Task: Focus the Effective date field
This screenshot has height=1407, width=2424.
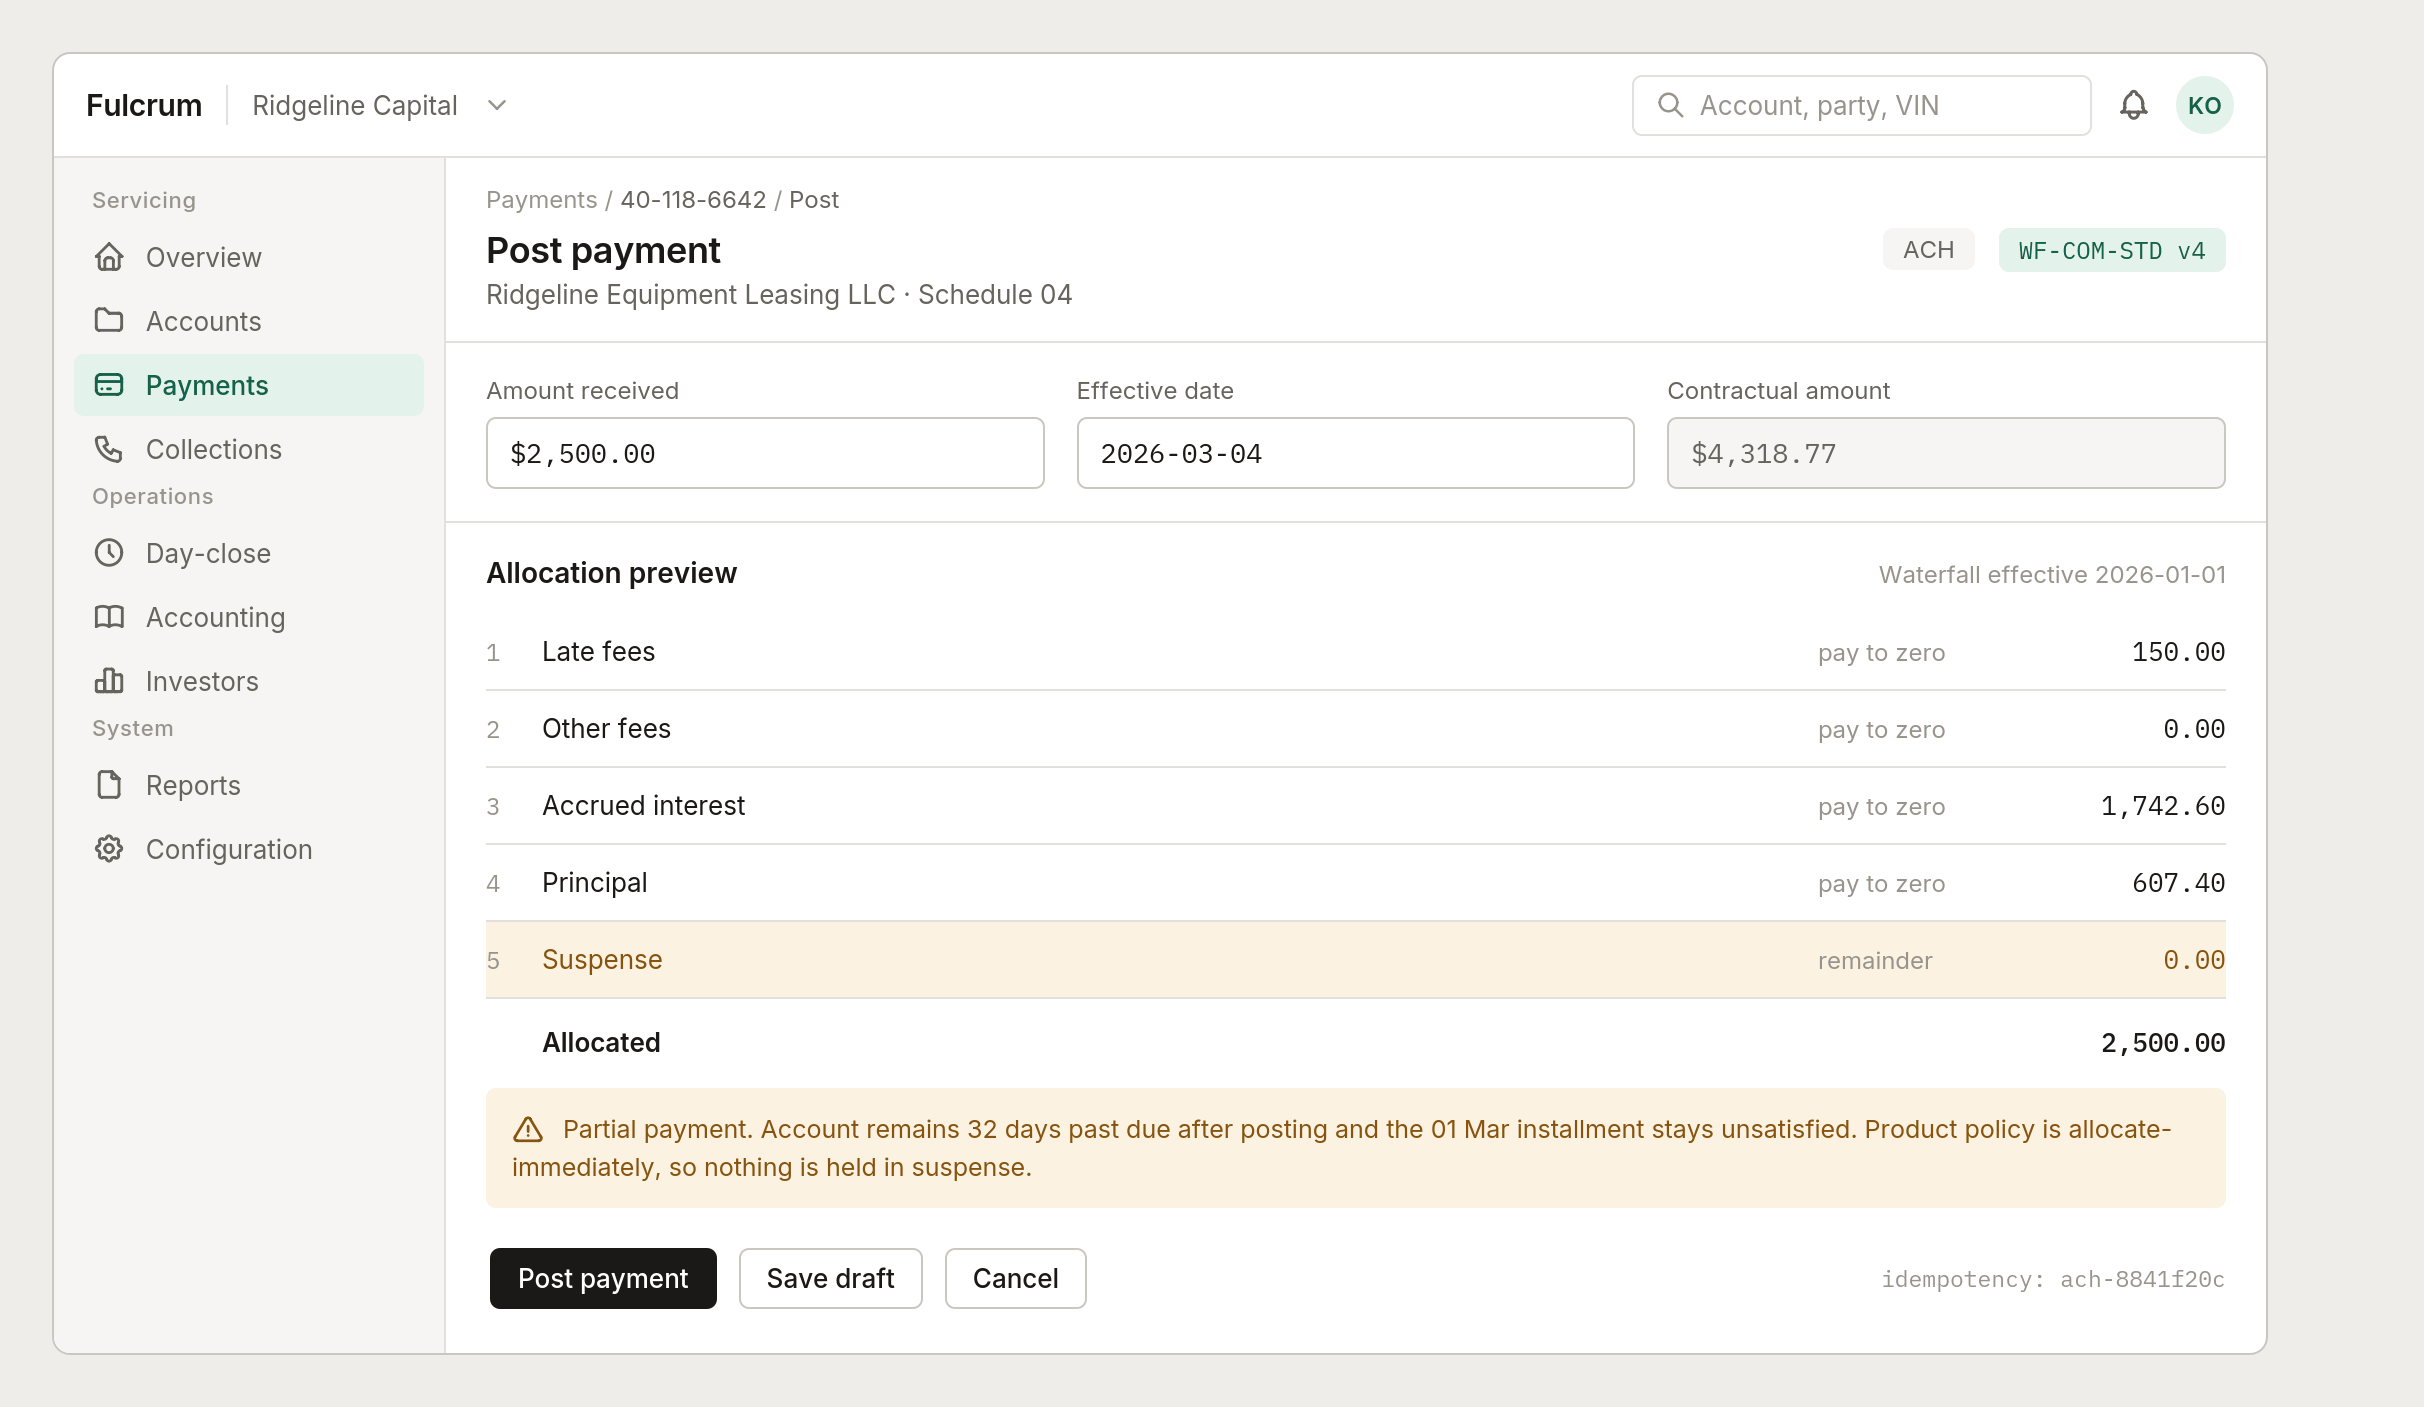Action: coord(1355,453)
